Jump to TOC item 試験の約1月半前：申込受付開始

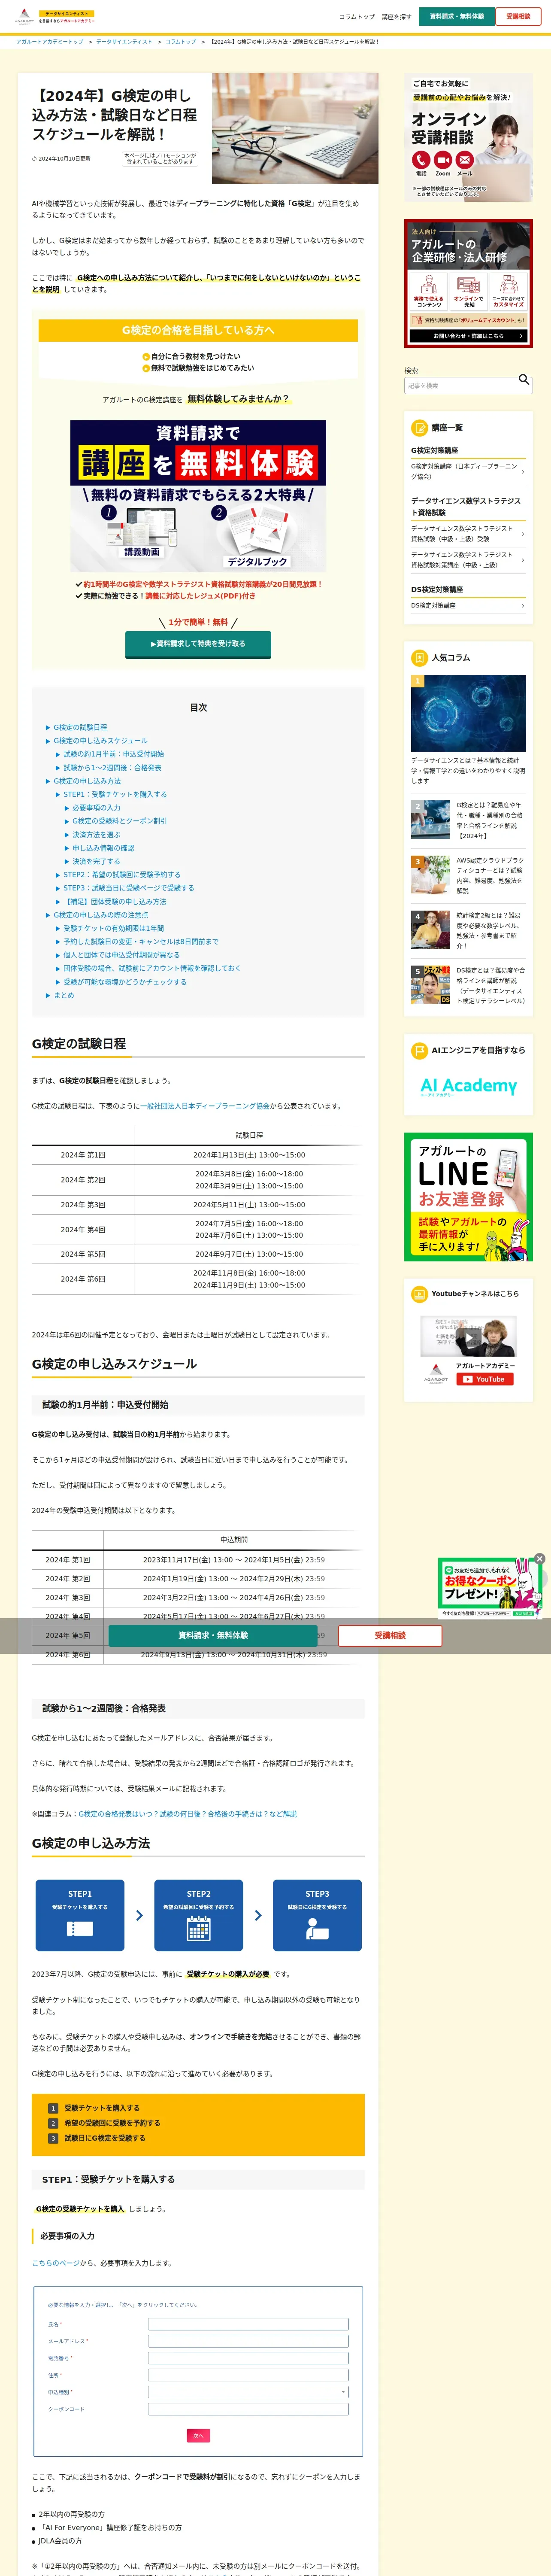click(114, 754)
